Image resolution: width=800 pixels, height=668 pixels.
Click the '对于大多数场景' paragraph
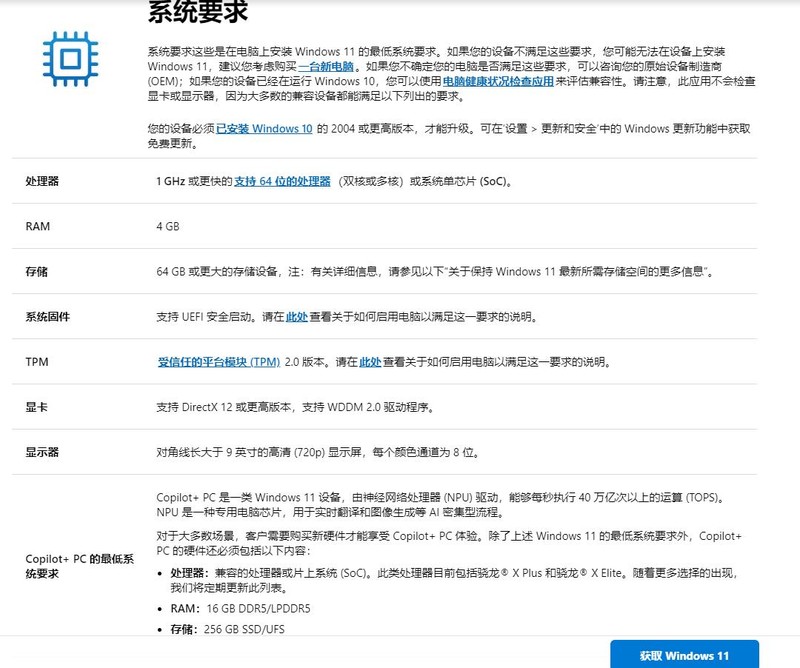tap(448, 543)
